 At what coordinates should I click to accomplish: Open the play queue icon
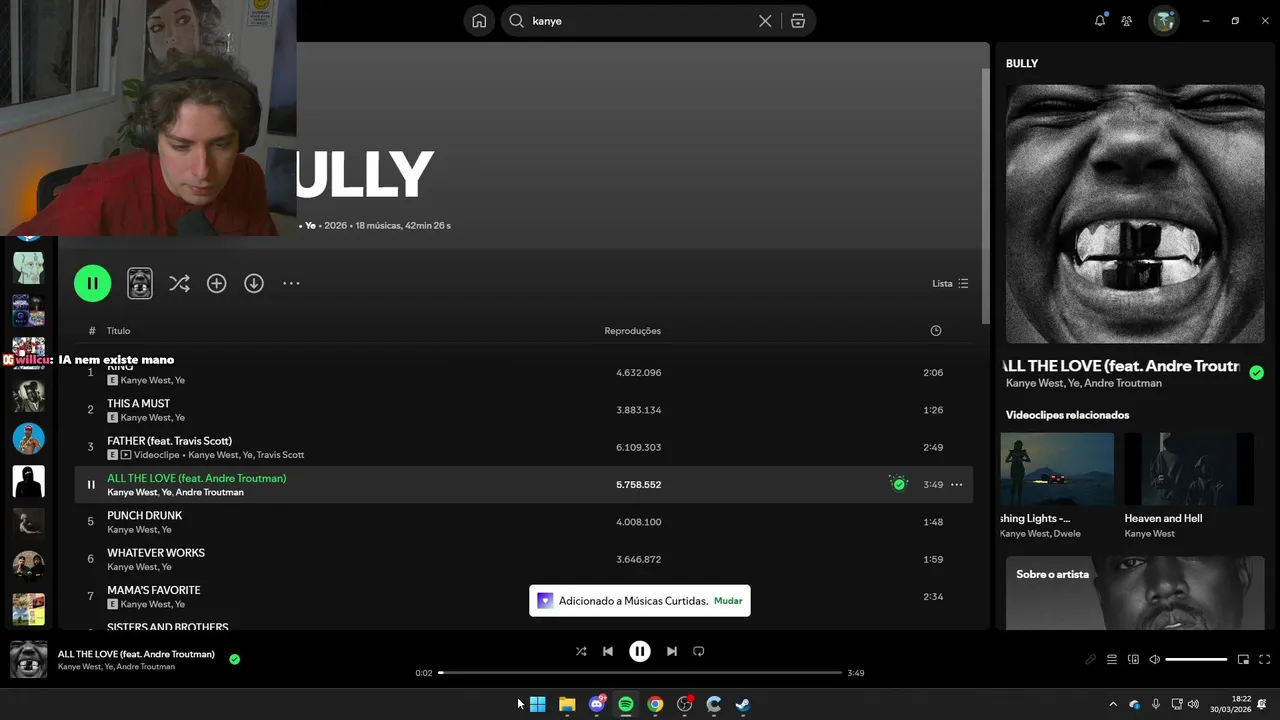(x=1112, y=660)
